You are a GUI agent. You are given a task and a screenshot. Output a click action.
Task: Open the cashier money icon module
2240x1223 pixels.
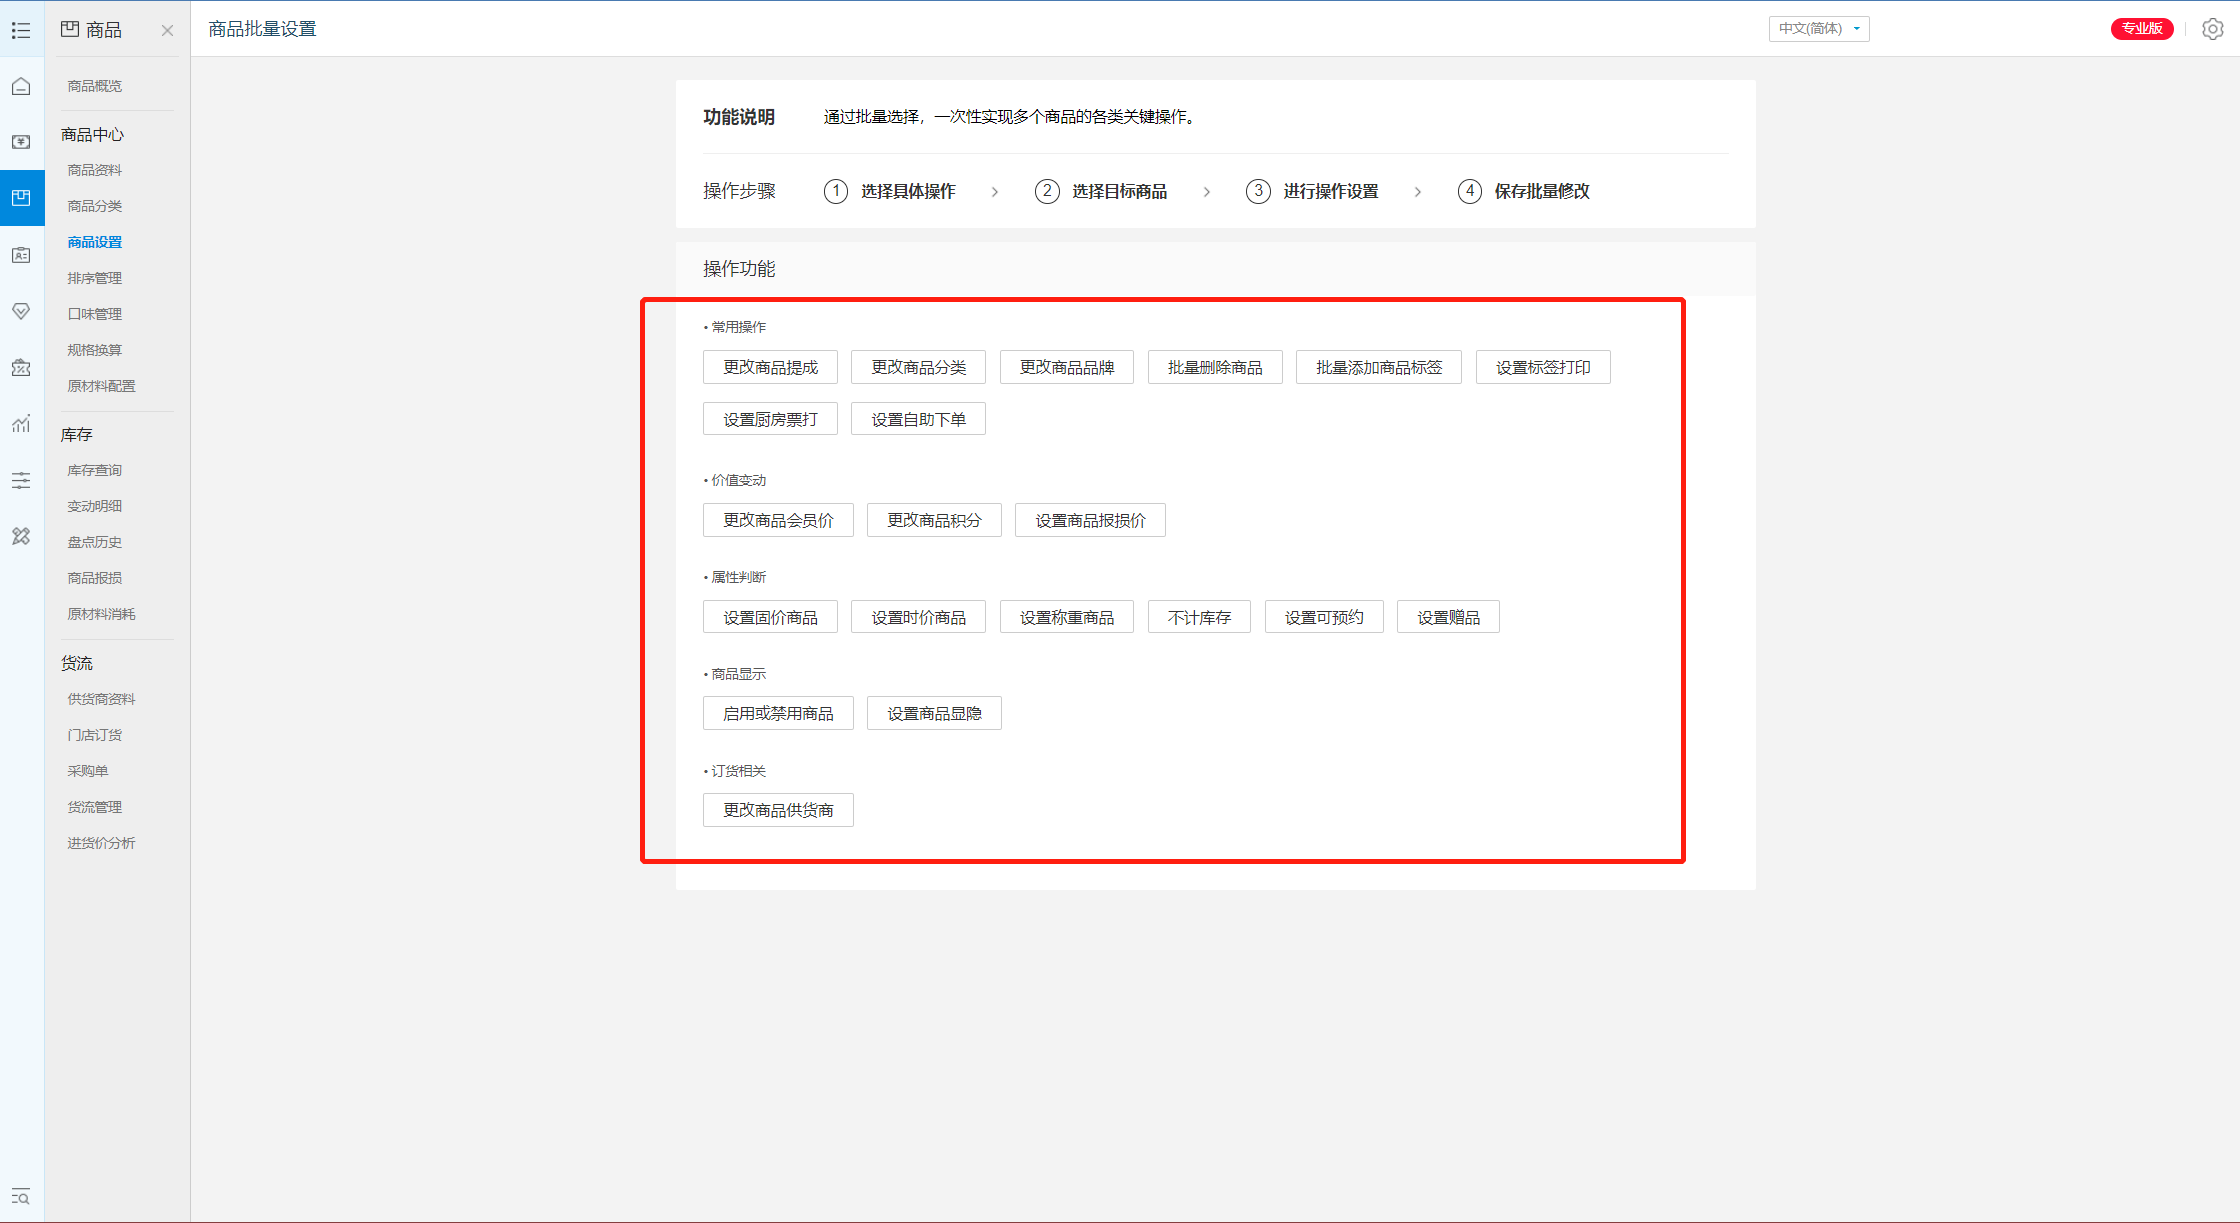tap(21, 142)
